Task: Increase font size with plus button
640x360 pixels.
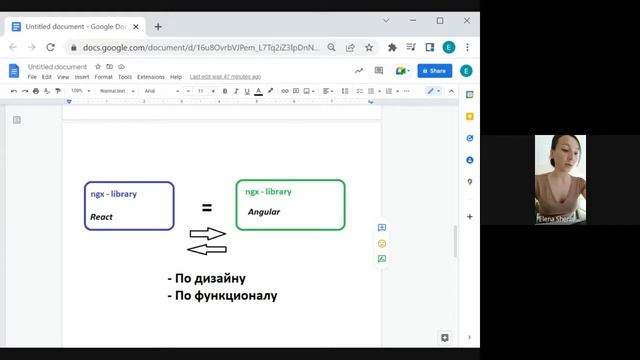Action: click(x=213, y=91)
